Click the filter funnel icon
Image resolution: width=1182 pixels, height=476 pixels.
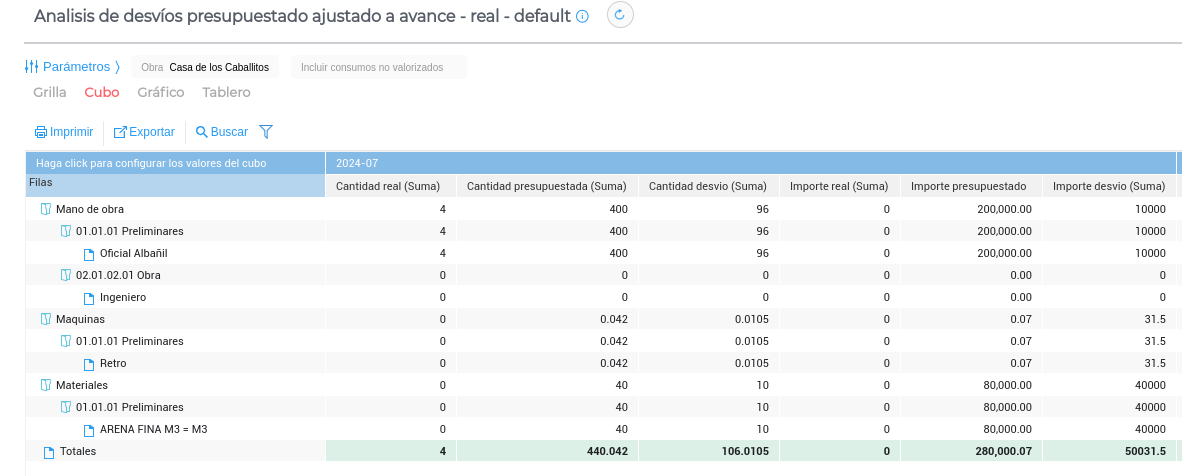(x=266, y=132)
